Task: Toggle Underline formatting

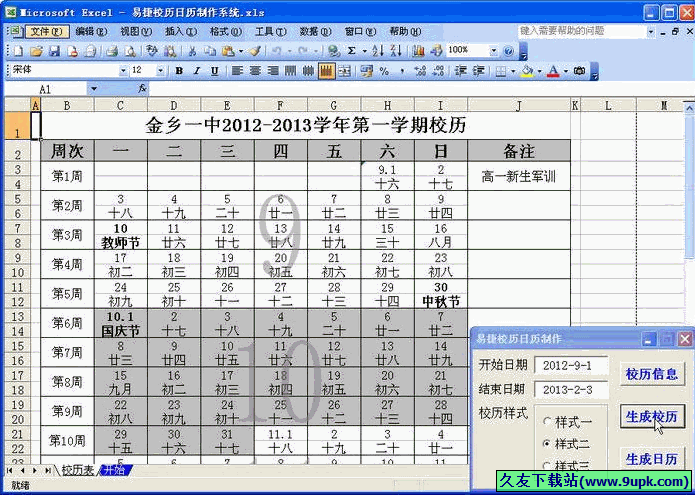Action: click(x=215, y=71)
